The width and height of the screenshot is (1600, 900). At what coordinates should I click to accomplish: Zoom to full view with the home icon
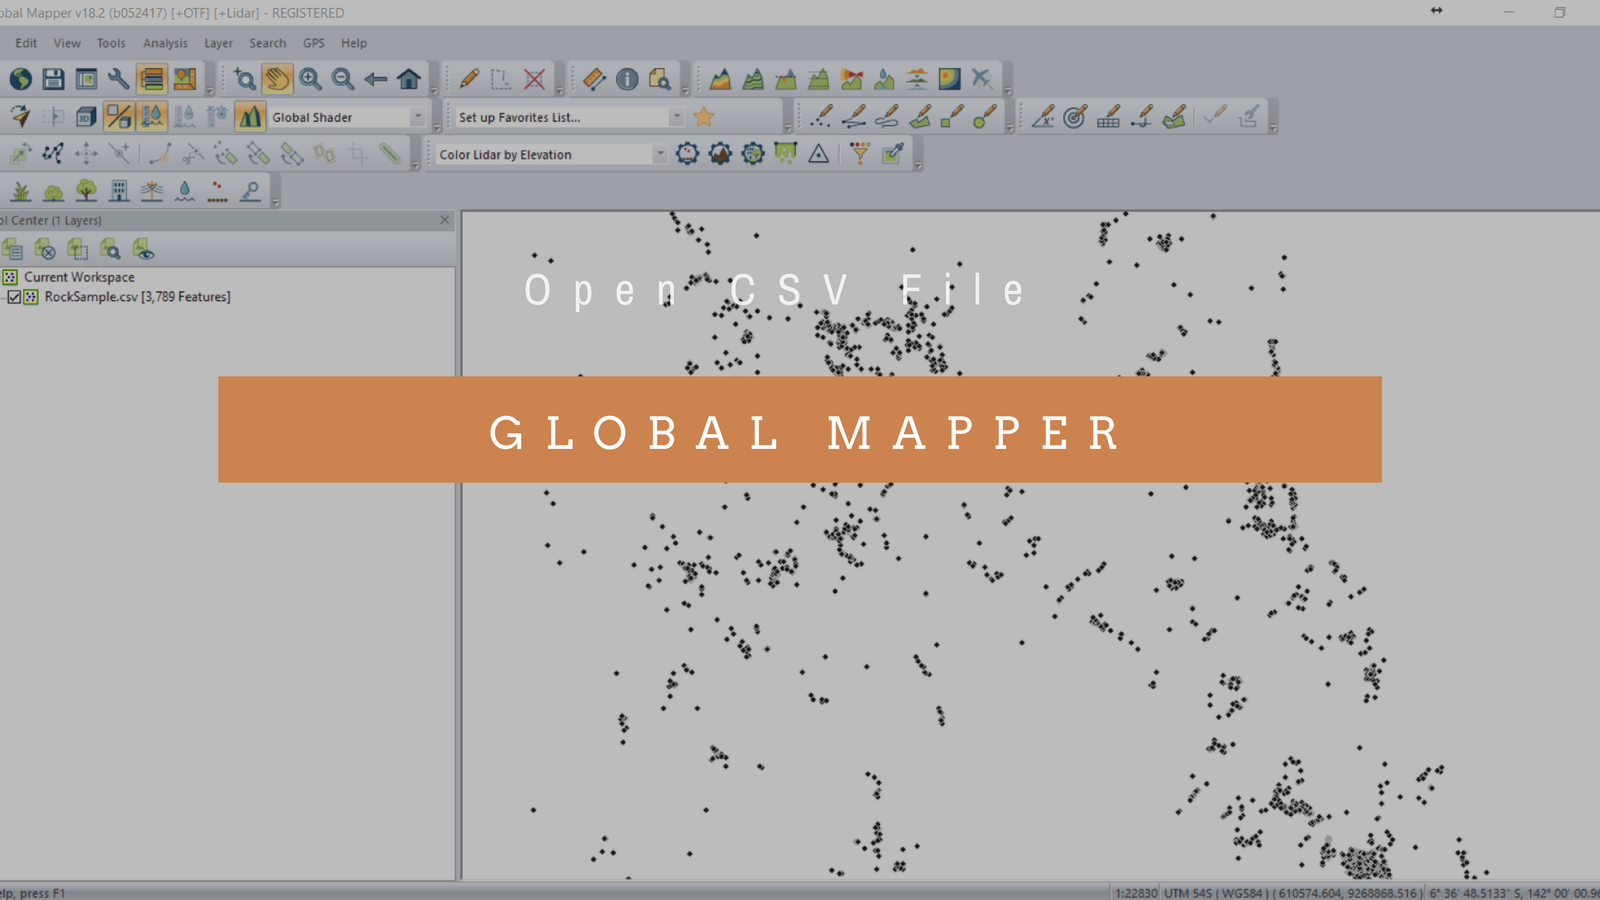[408, 77]
